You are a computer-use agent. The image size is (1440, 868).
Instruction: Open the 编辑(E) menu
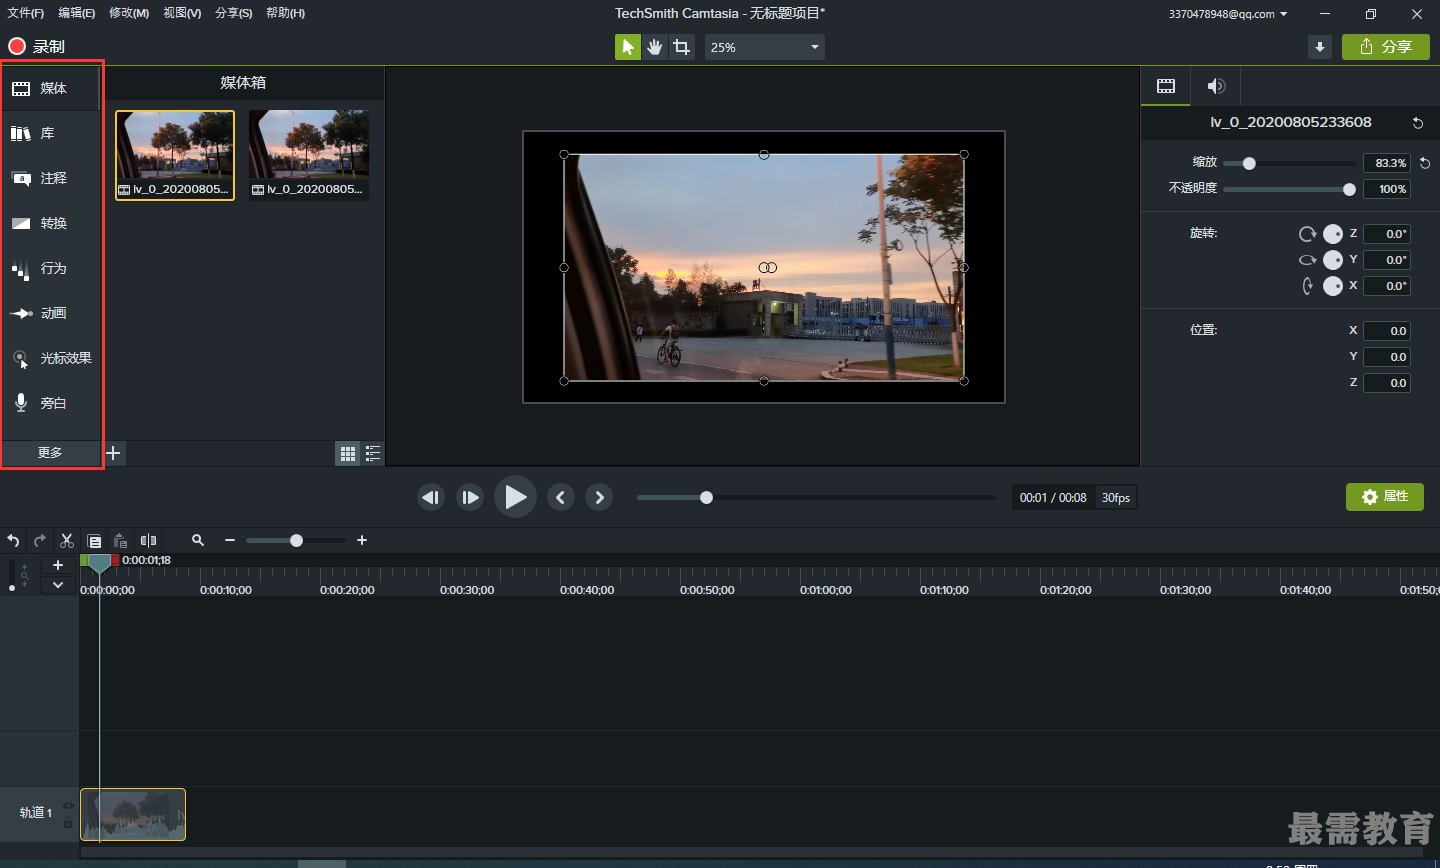click(x=77, y=13)
